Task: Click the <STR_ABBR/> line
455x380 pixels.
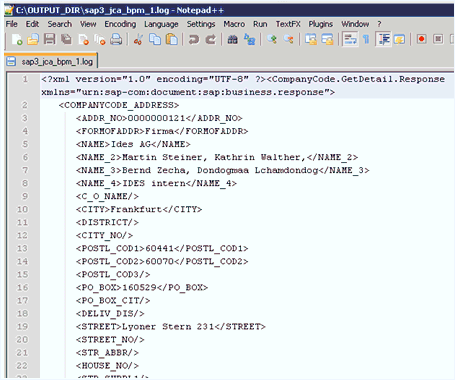Action: coord(107,353)
